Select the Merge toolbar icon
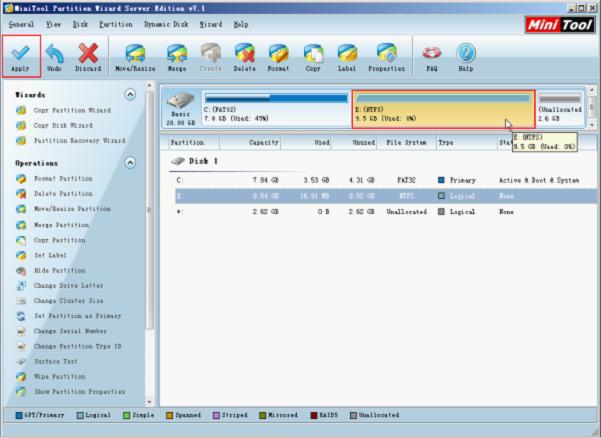The image size is (601, 438). [177, 53]
